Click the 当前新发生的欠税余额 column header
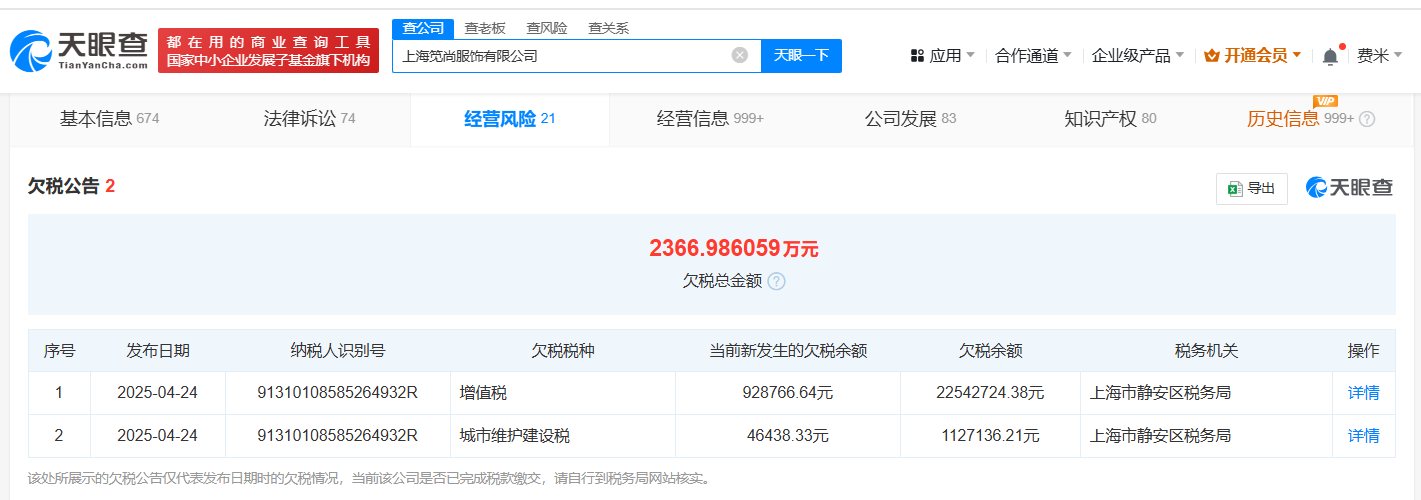 788,351
